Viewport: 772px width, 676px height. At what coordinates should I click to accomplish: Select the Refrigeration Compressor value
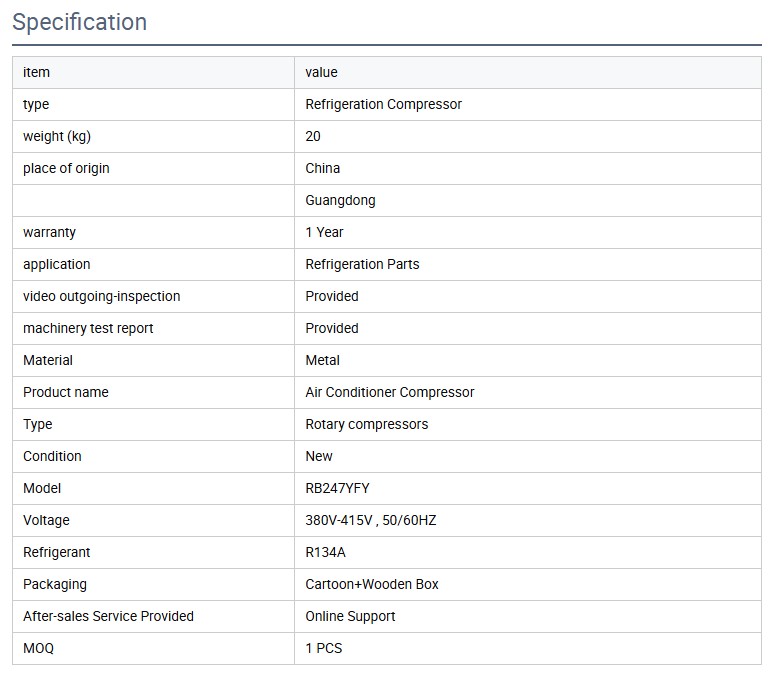pos(383,104)
